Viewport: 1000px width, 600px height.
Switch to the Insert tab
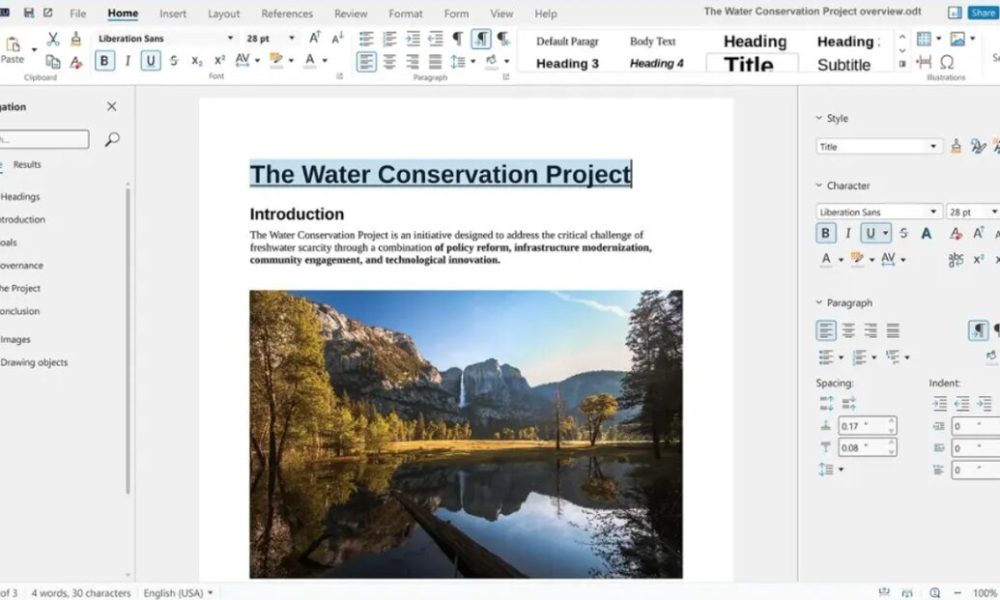coord(172,13)
